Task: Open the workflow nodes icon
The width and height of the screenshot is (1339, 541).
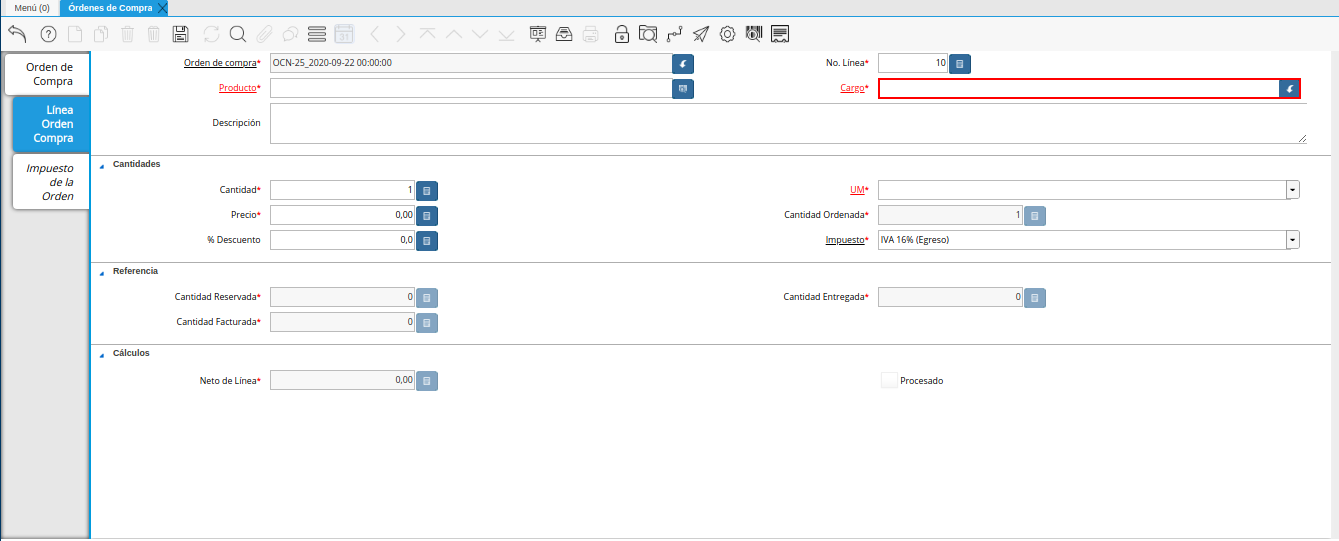Action: 675,34
